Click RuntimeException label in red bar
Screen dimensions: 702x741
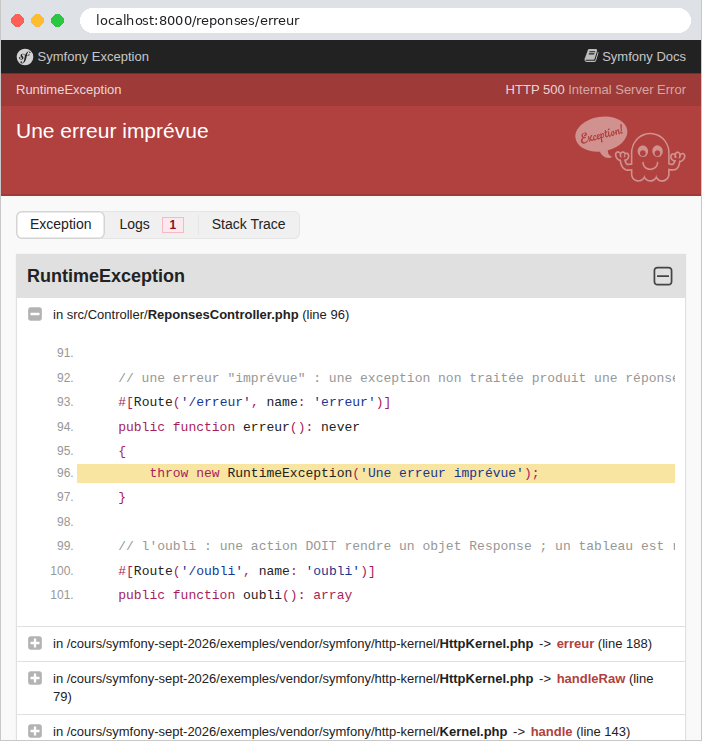(69, 90)
